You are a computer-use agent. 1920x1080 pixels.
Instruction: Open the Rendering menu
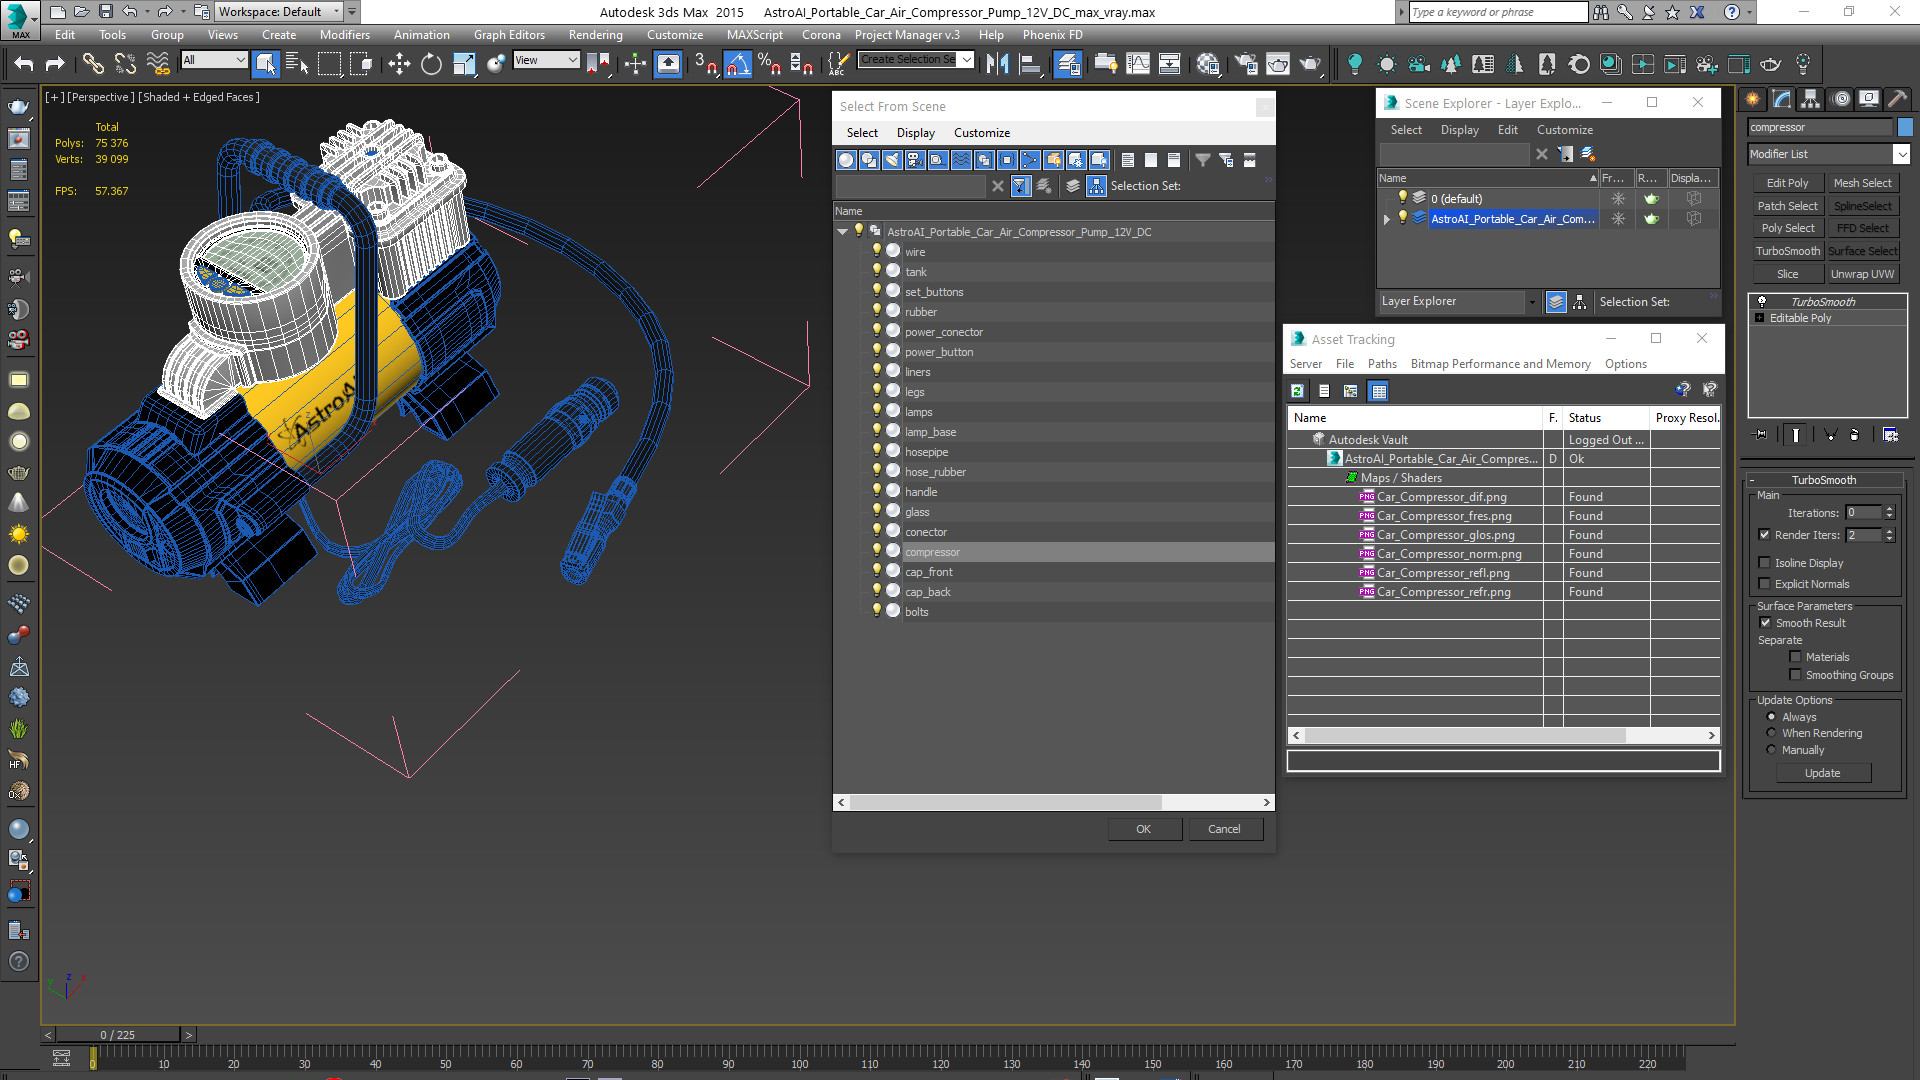point(595,35)
